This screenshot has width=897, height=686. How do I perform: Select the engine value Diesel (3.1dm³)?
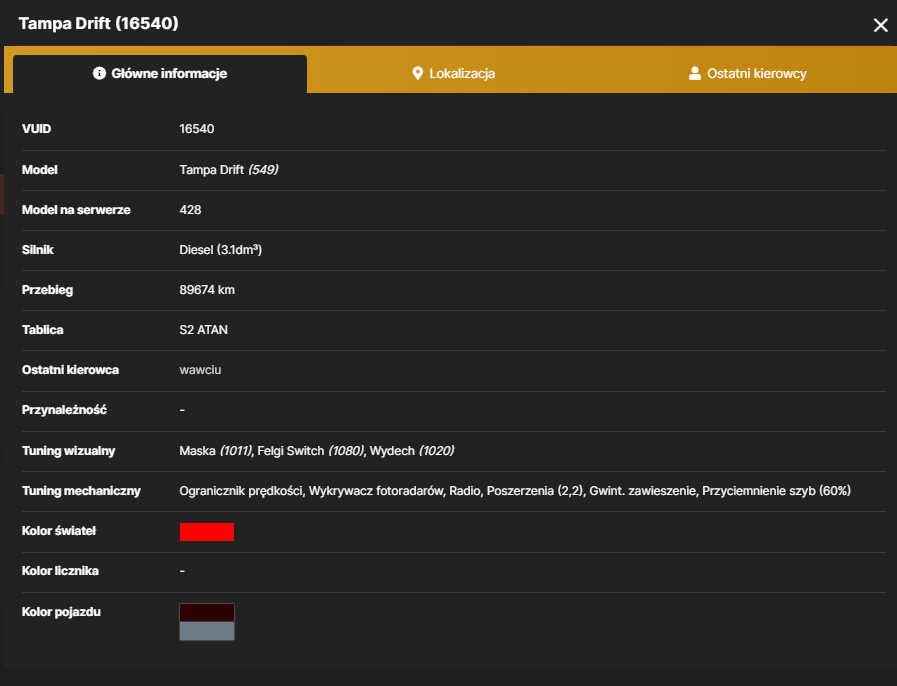(220, 249)
